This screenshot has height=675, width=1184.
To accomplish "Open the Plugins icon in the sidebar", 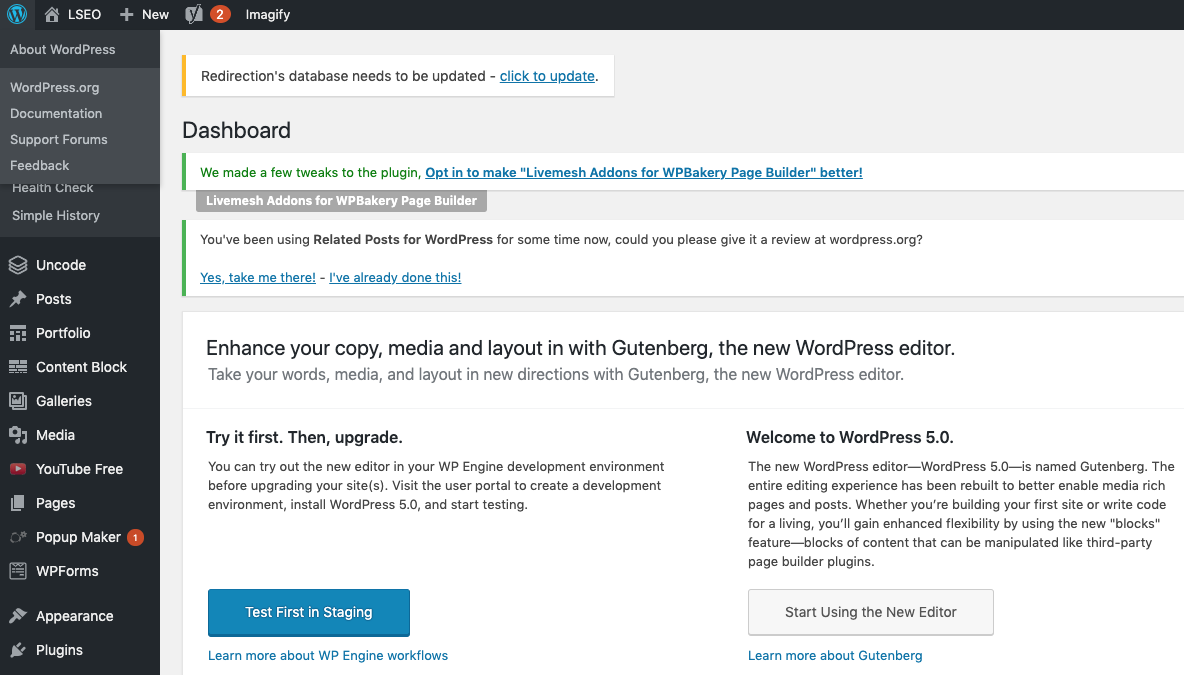I will coord(18,650).
